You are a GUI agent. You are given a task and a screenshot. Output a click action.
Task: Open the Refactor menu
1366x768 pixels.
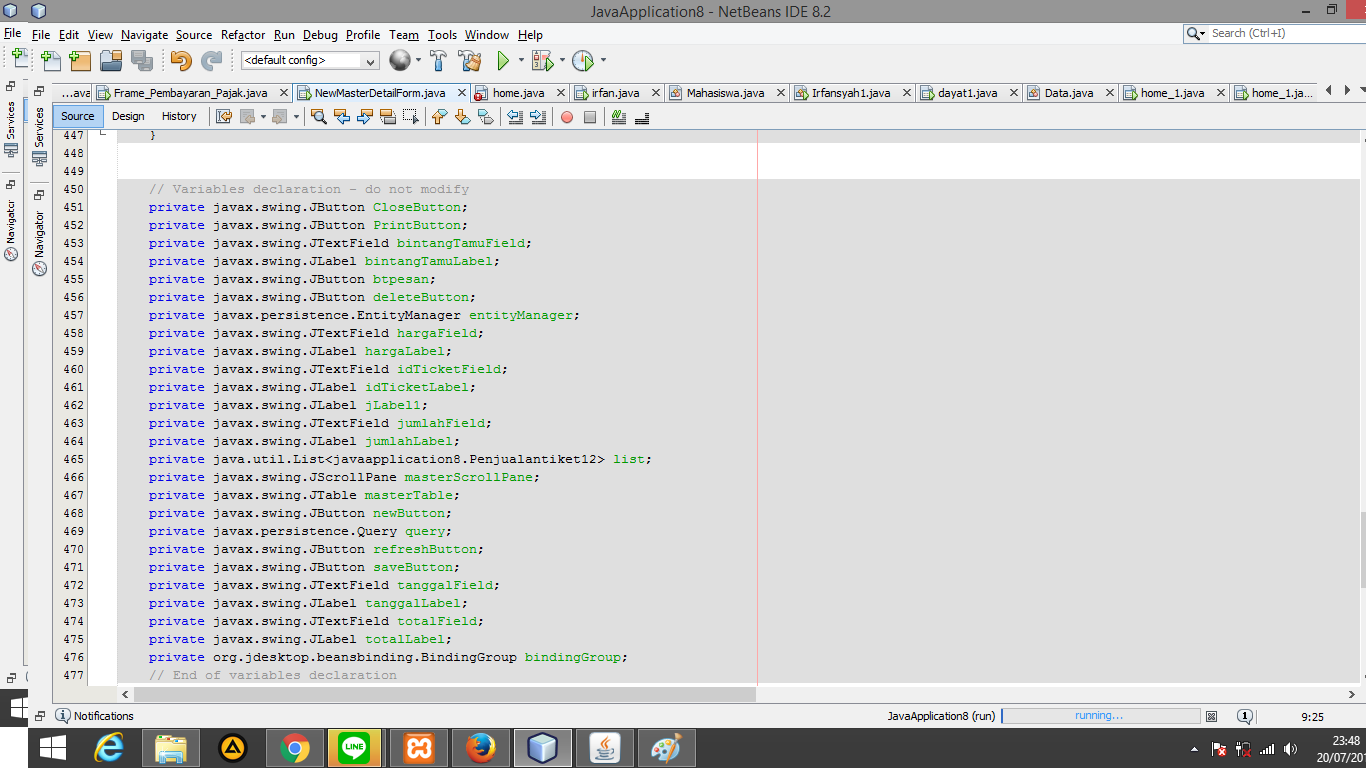pyautogui.click(x=242, y=34)
